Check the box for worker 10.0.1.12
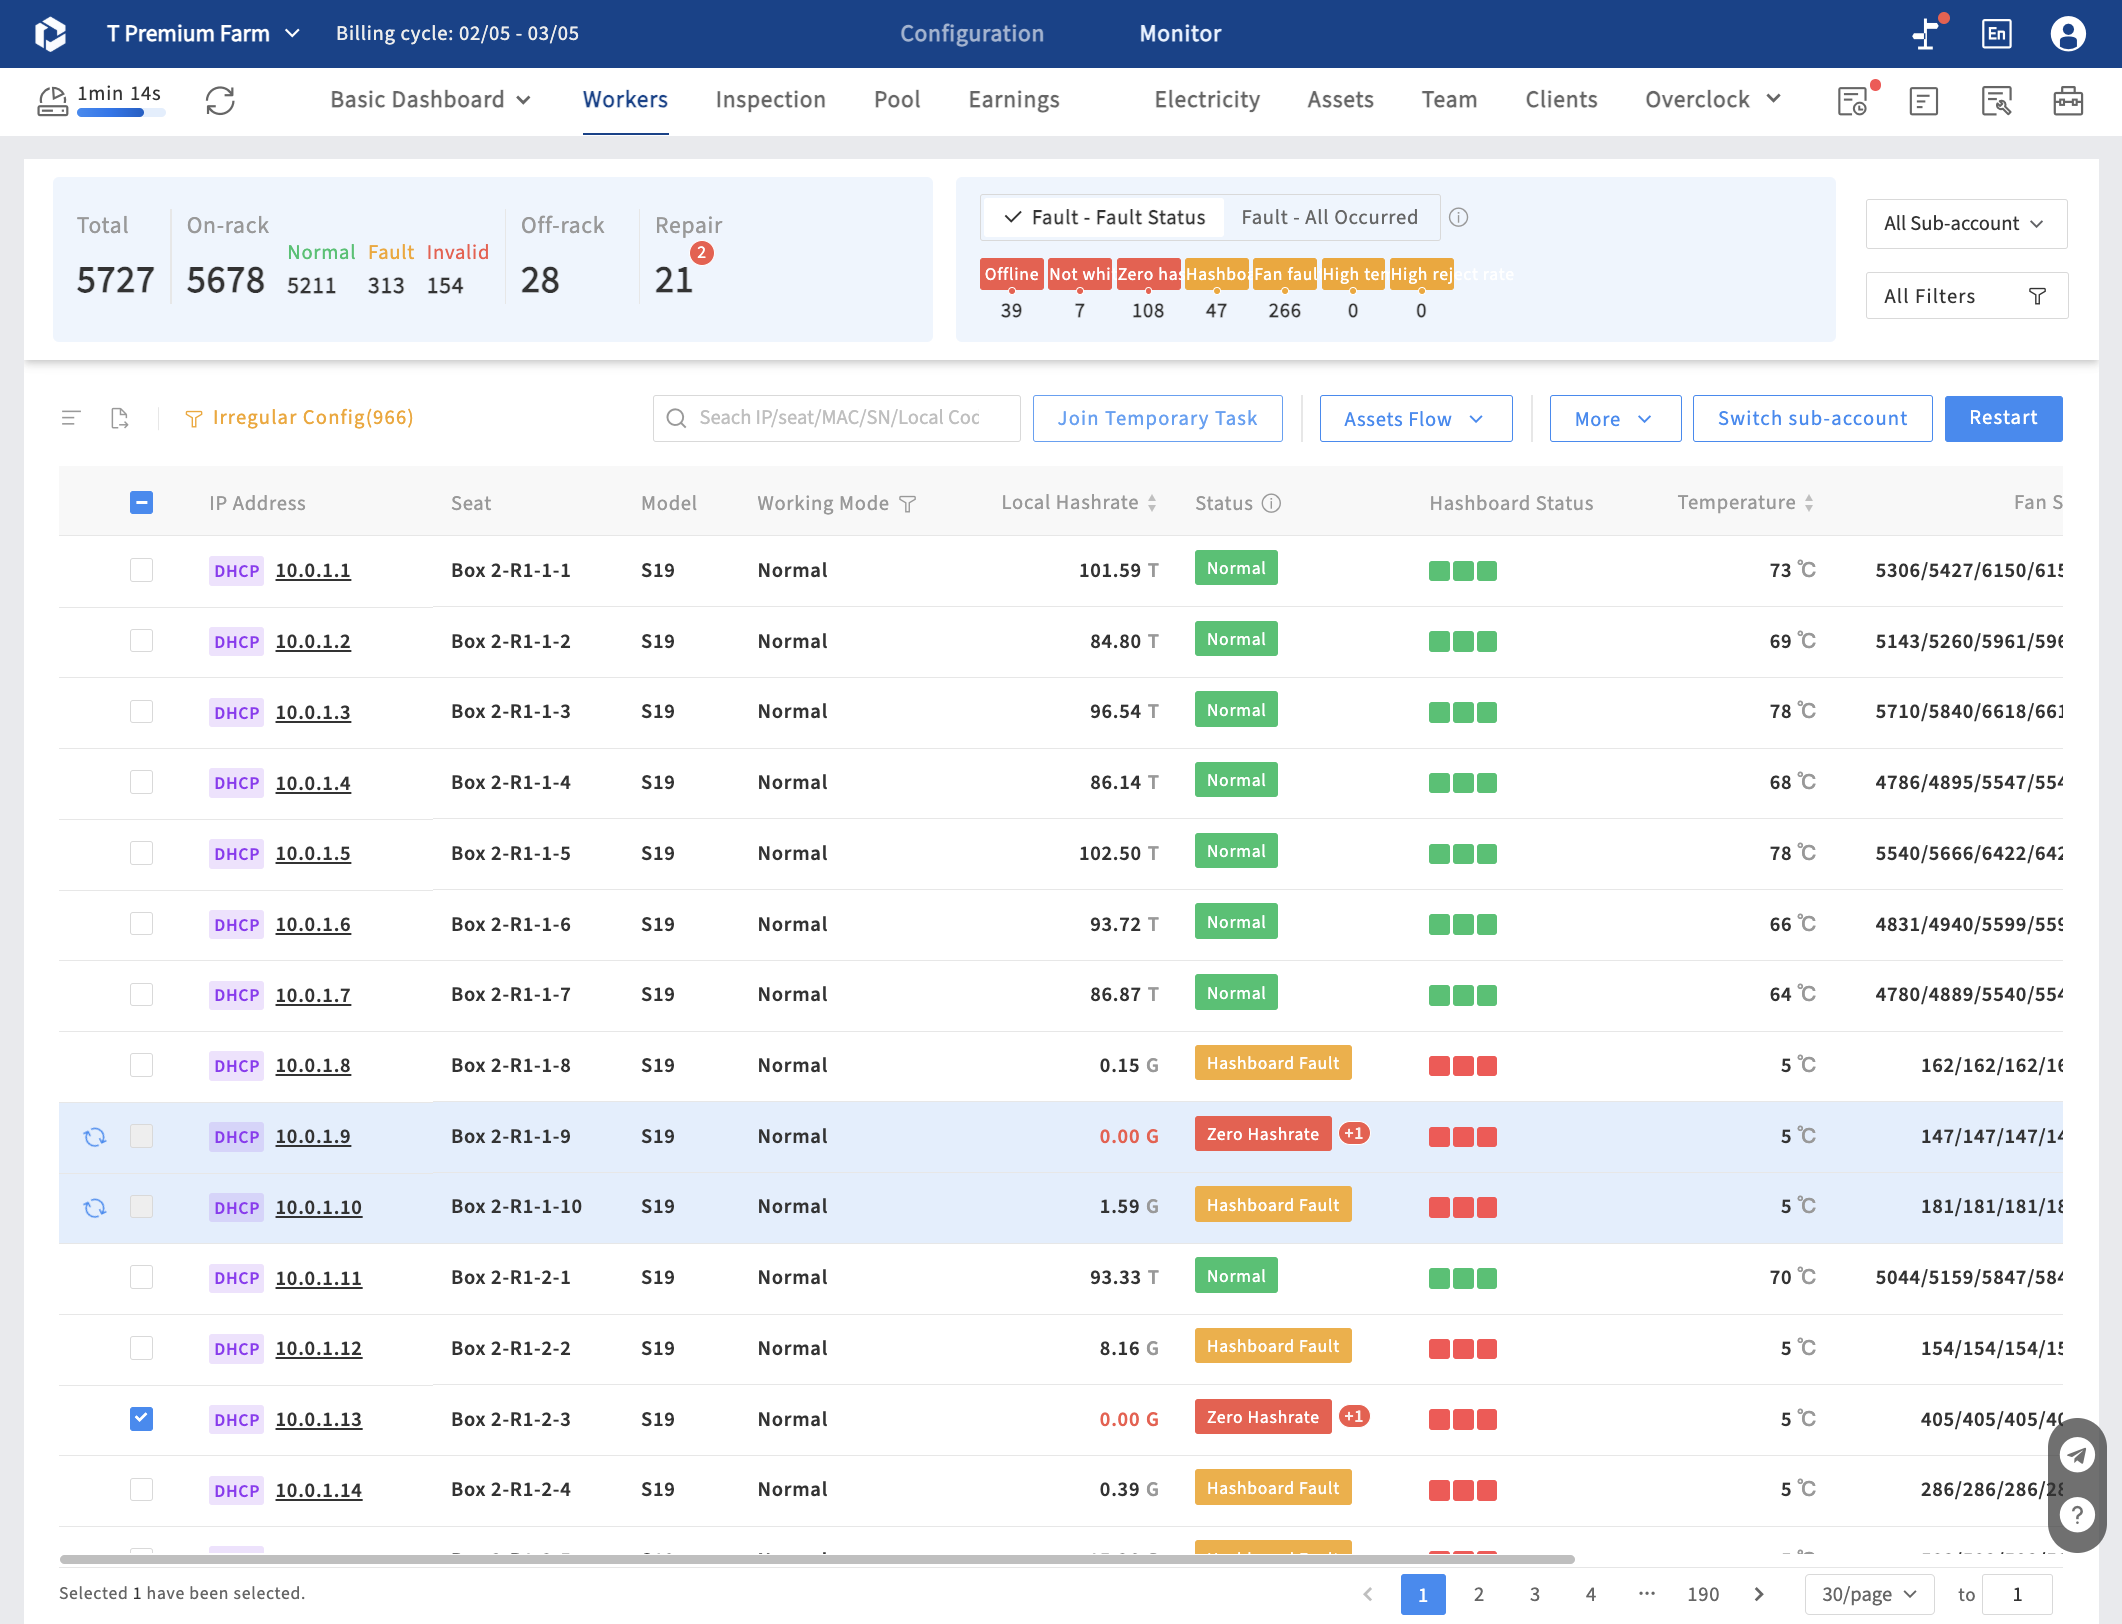The height and width of the screenshot is (1624, 2122). coord(141,1348)
